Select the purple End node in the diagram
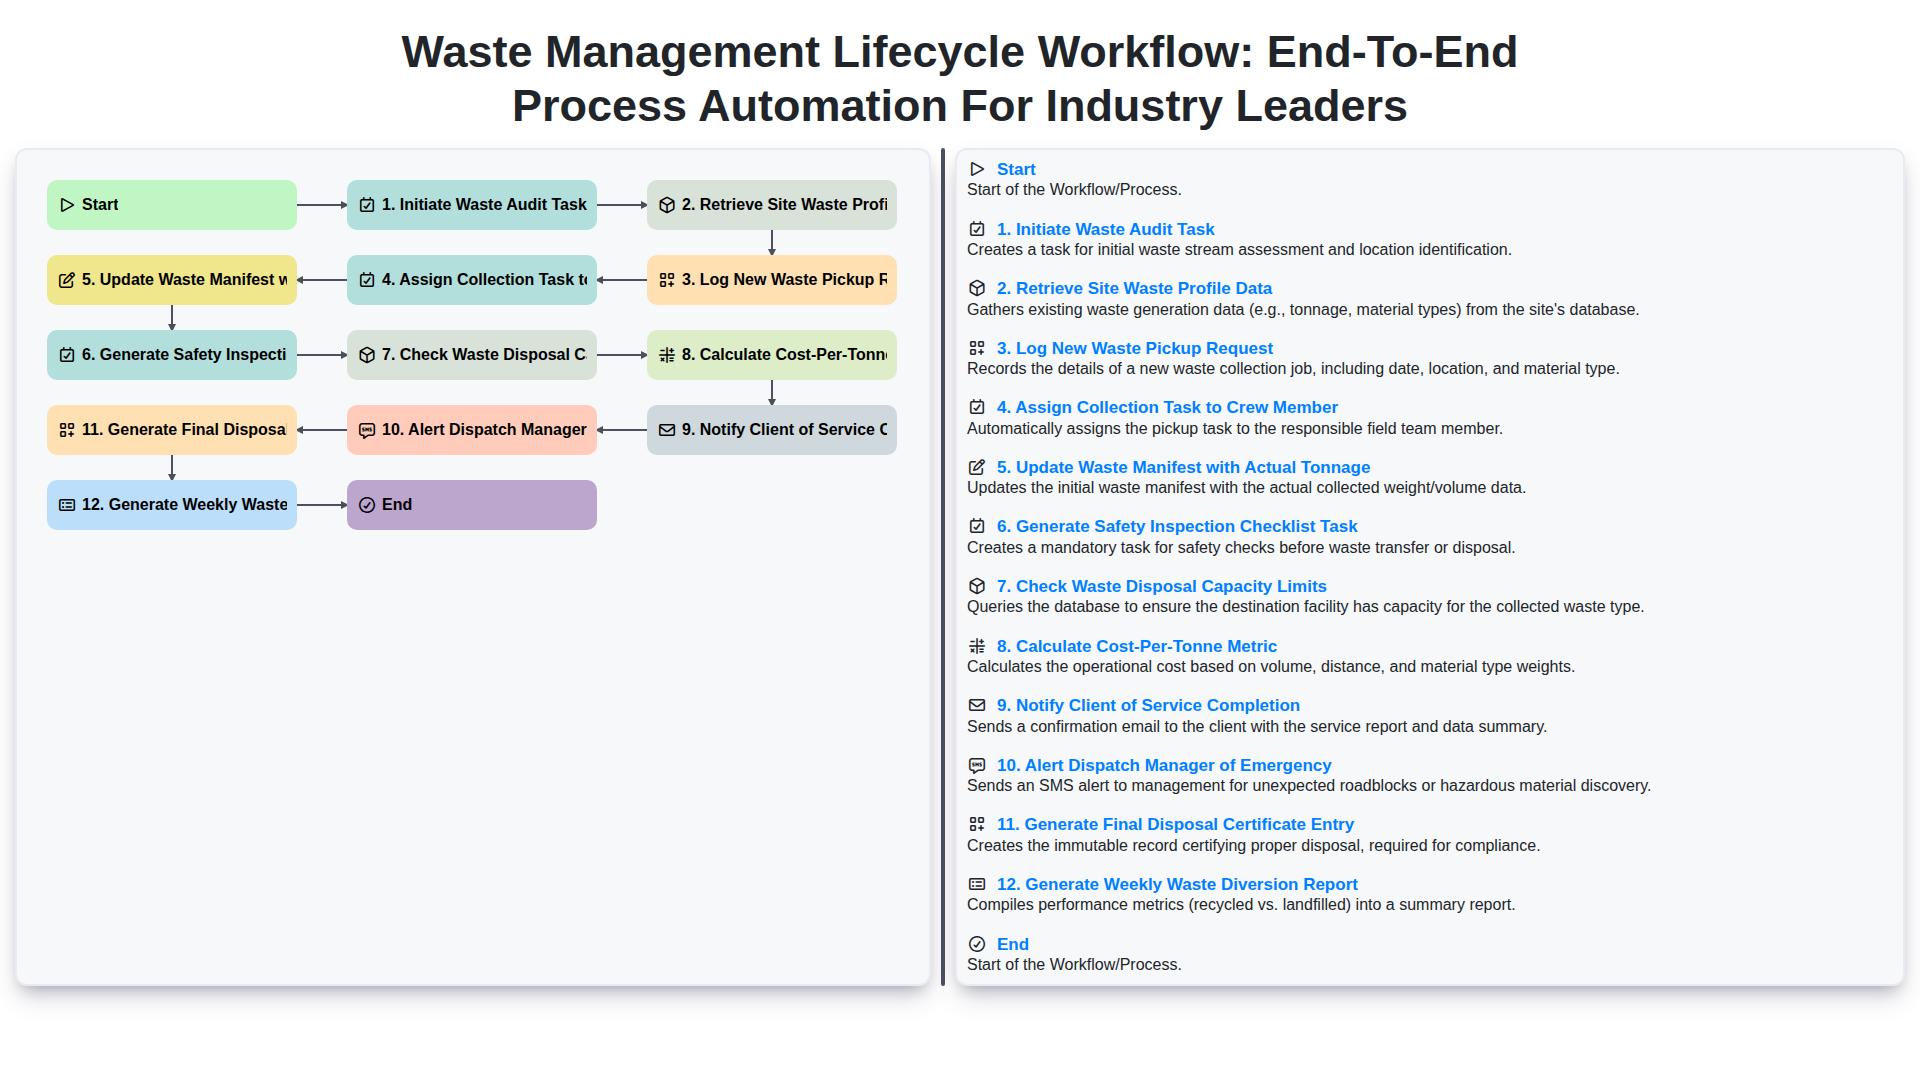This screenshot has height=1080, width=1920. pos(471,504)
